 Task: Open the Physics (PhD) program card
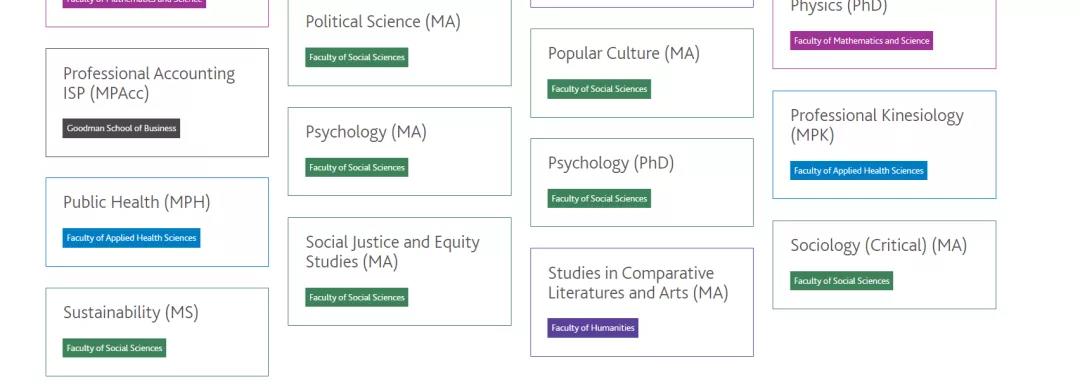[884, 33]
